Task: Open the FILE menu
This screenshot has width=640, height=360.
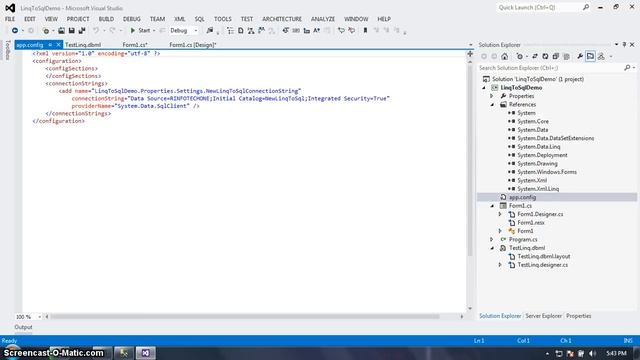Action: pos(10,19)
